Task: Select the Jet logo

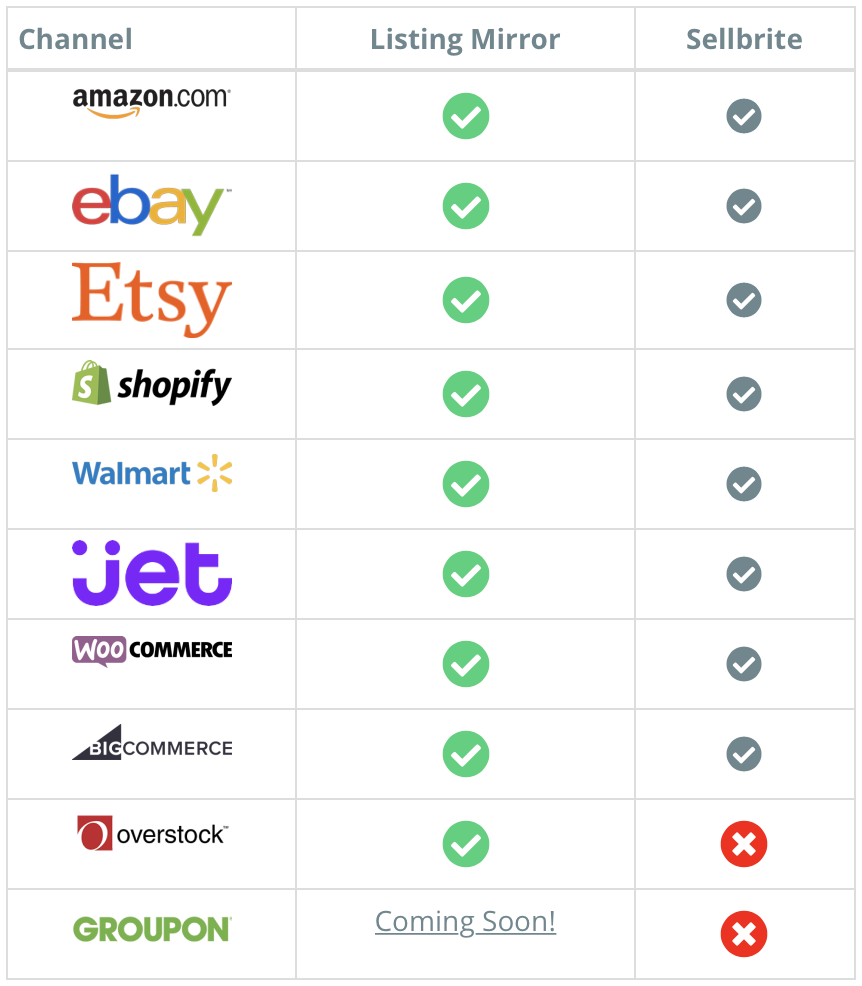Action: [x=152, y=573]
